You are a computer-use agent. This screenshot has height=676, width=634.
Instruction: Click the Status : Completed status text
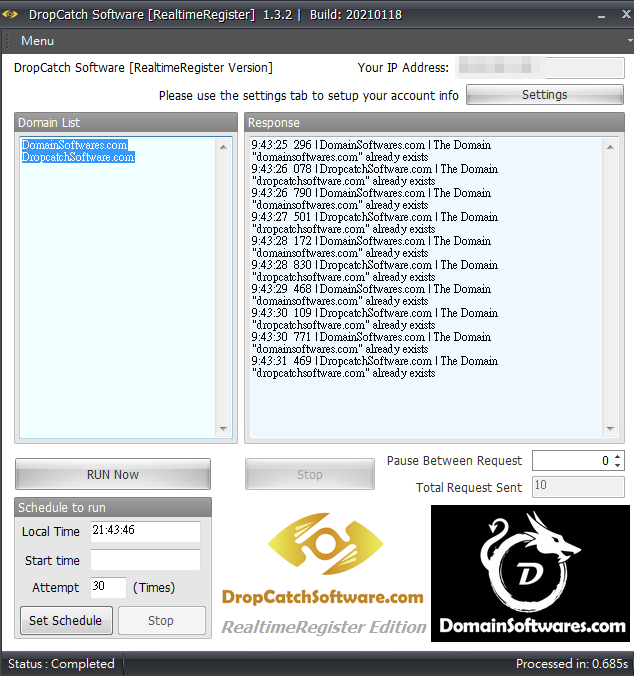(x=61, y=663)
